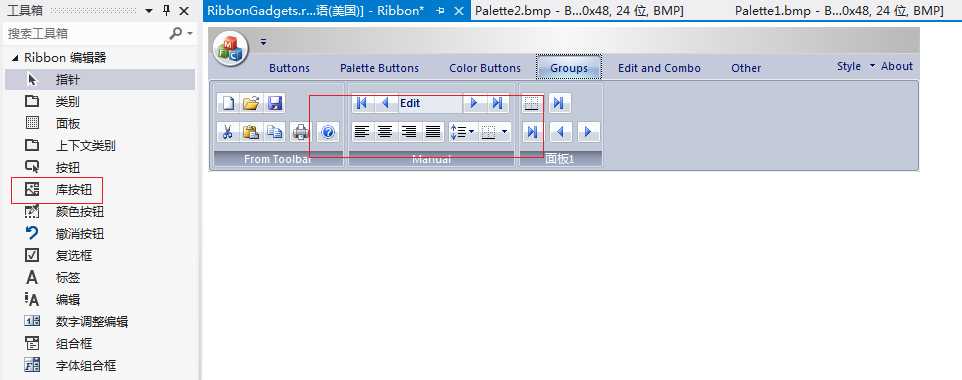Image resolution: width=962 pixels, height=380 pixels.
Task: Open the Palette2.bmp document tab
Action: 579,10
